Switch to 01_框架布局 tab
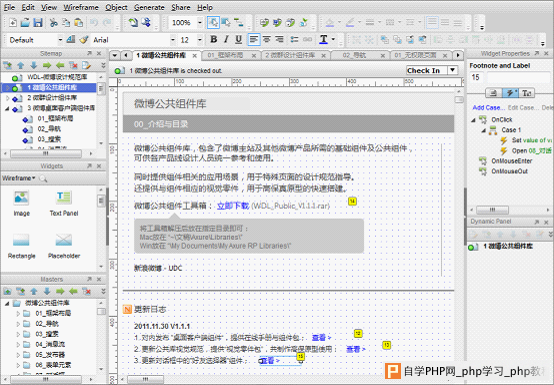This screenshot has width=554, height=385. pos(225,55)
